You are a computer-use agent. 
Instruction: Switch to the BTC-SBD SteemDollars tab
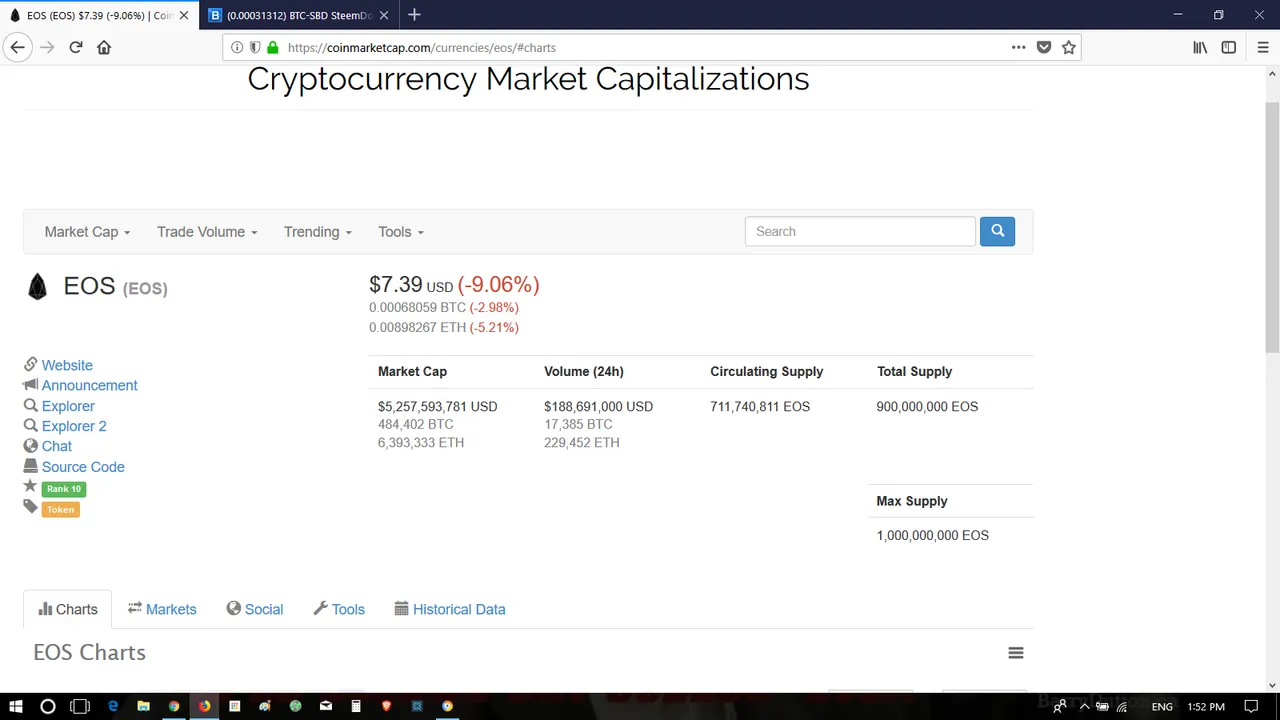tap(299, 15)
